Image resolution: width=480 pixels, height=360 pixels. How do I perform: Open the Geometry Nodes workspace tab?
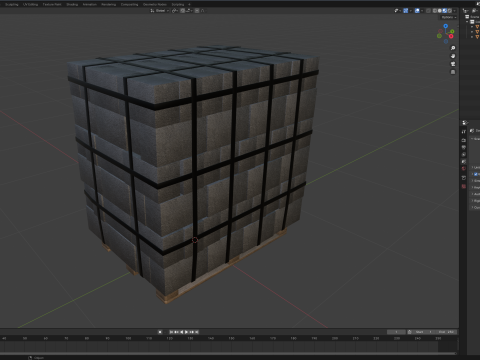click(x=155, y=4)
